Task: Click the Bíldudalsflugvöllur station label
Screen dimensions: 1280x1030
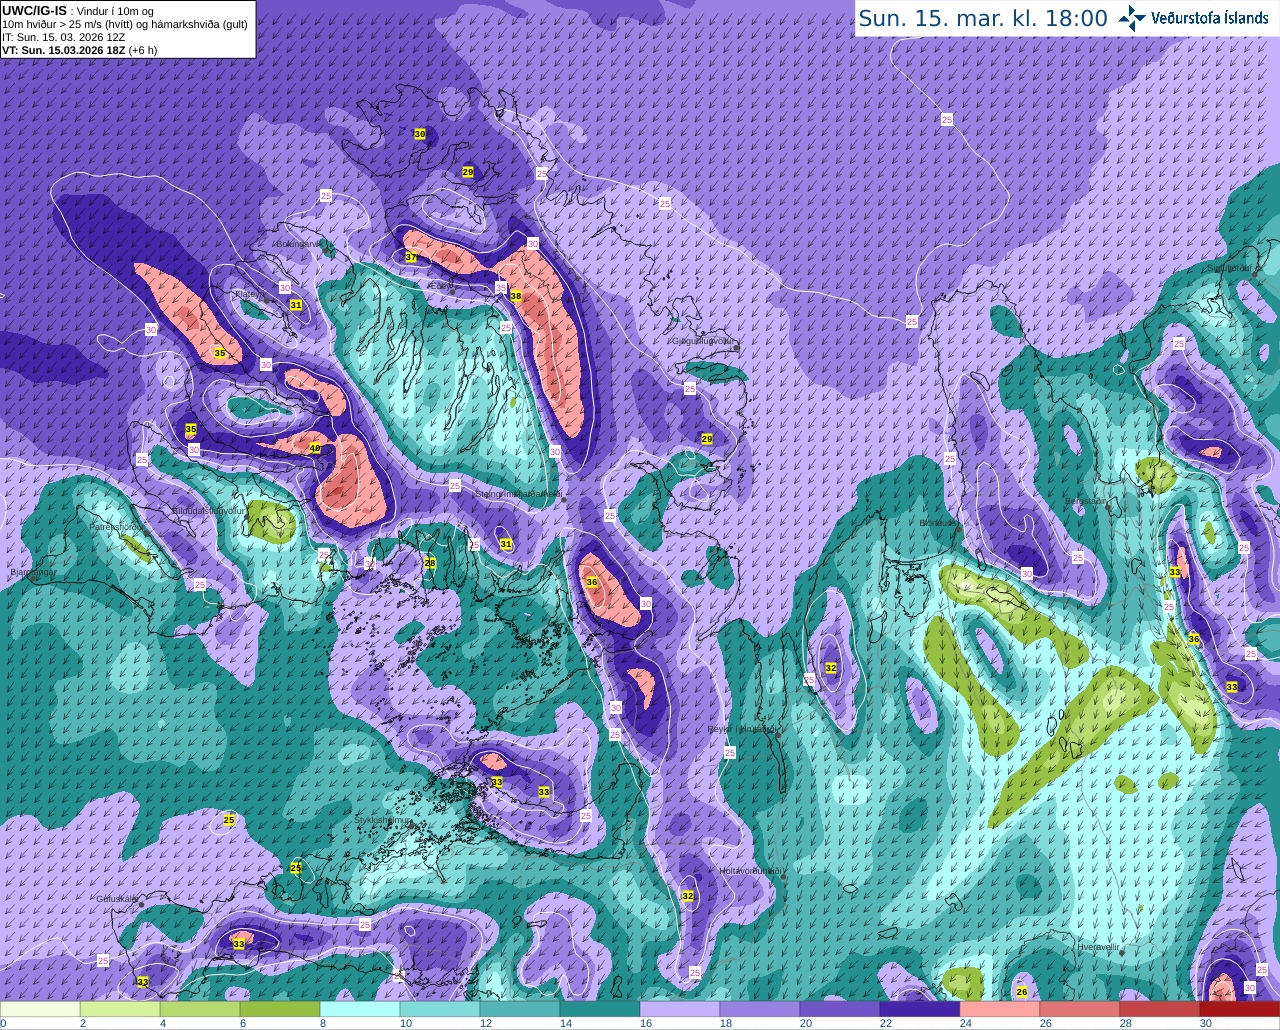Action: click(x=208, y=510)
